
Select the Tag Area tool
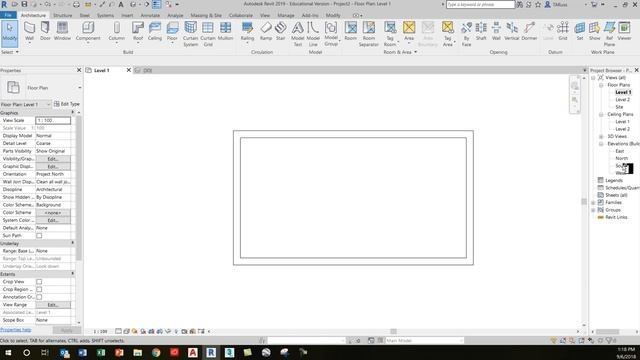(448, 34)
